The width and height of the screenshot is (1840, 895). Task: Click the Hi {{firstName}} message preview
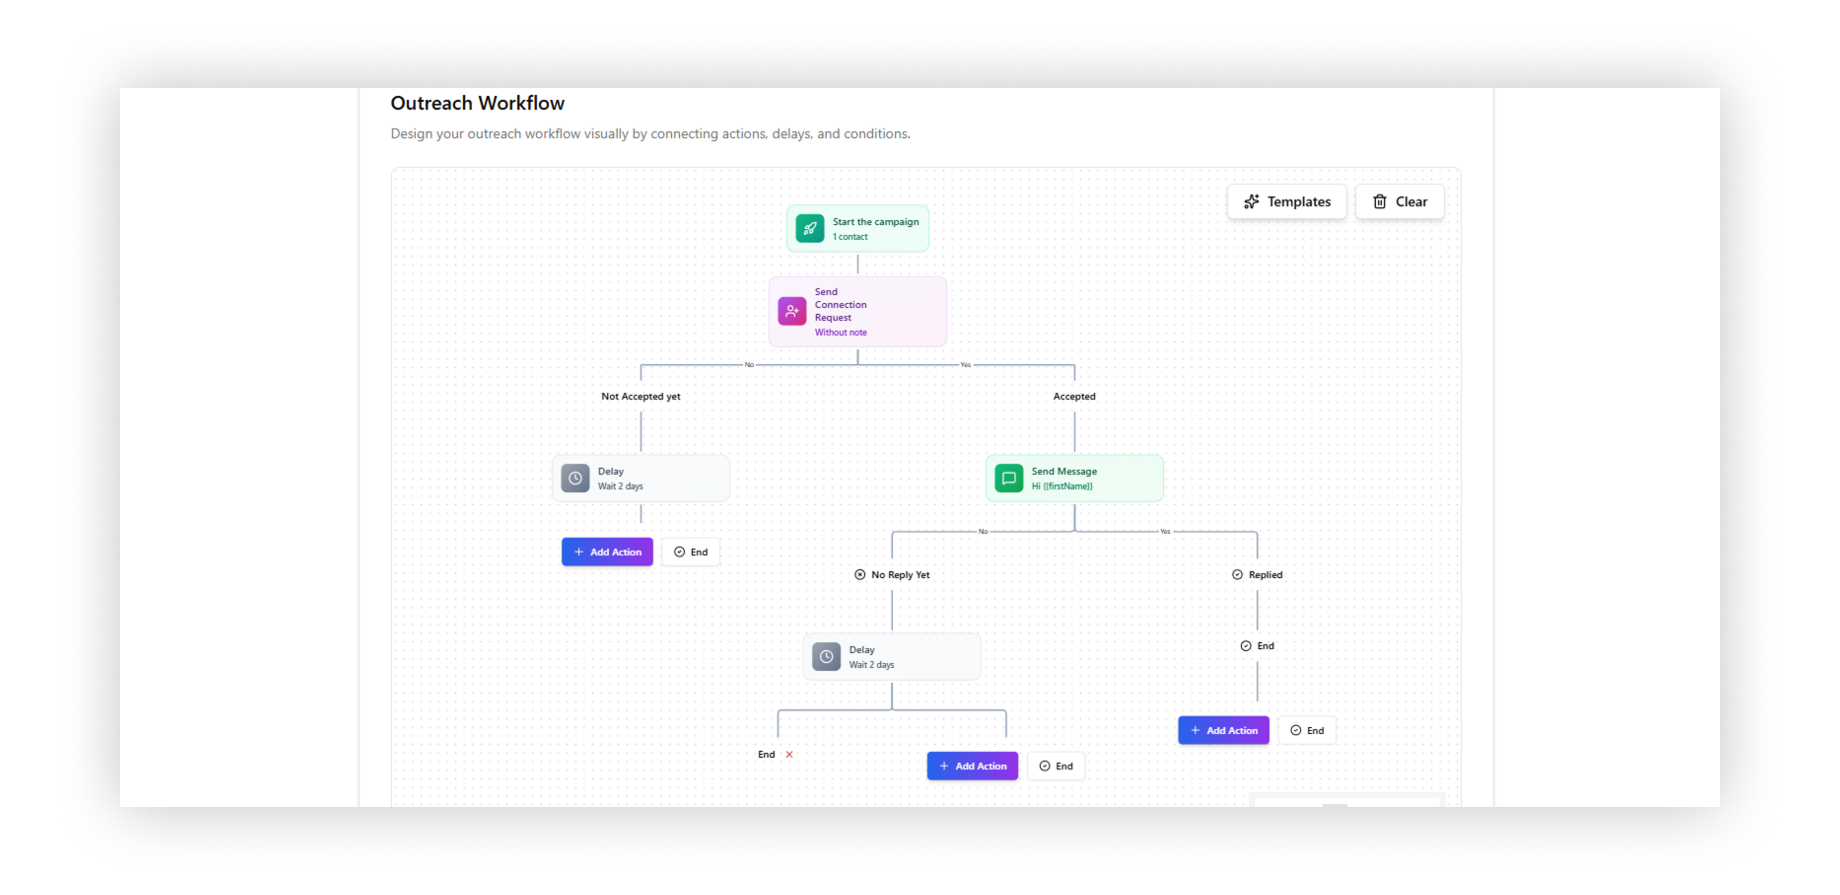point(1062,487)
